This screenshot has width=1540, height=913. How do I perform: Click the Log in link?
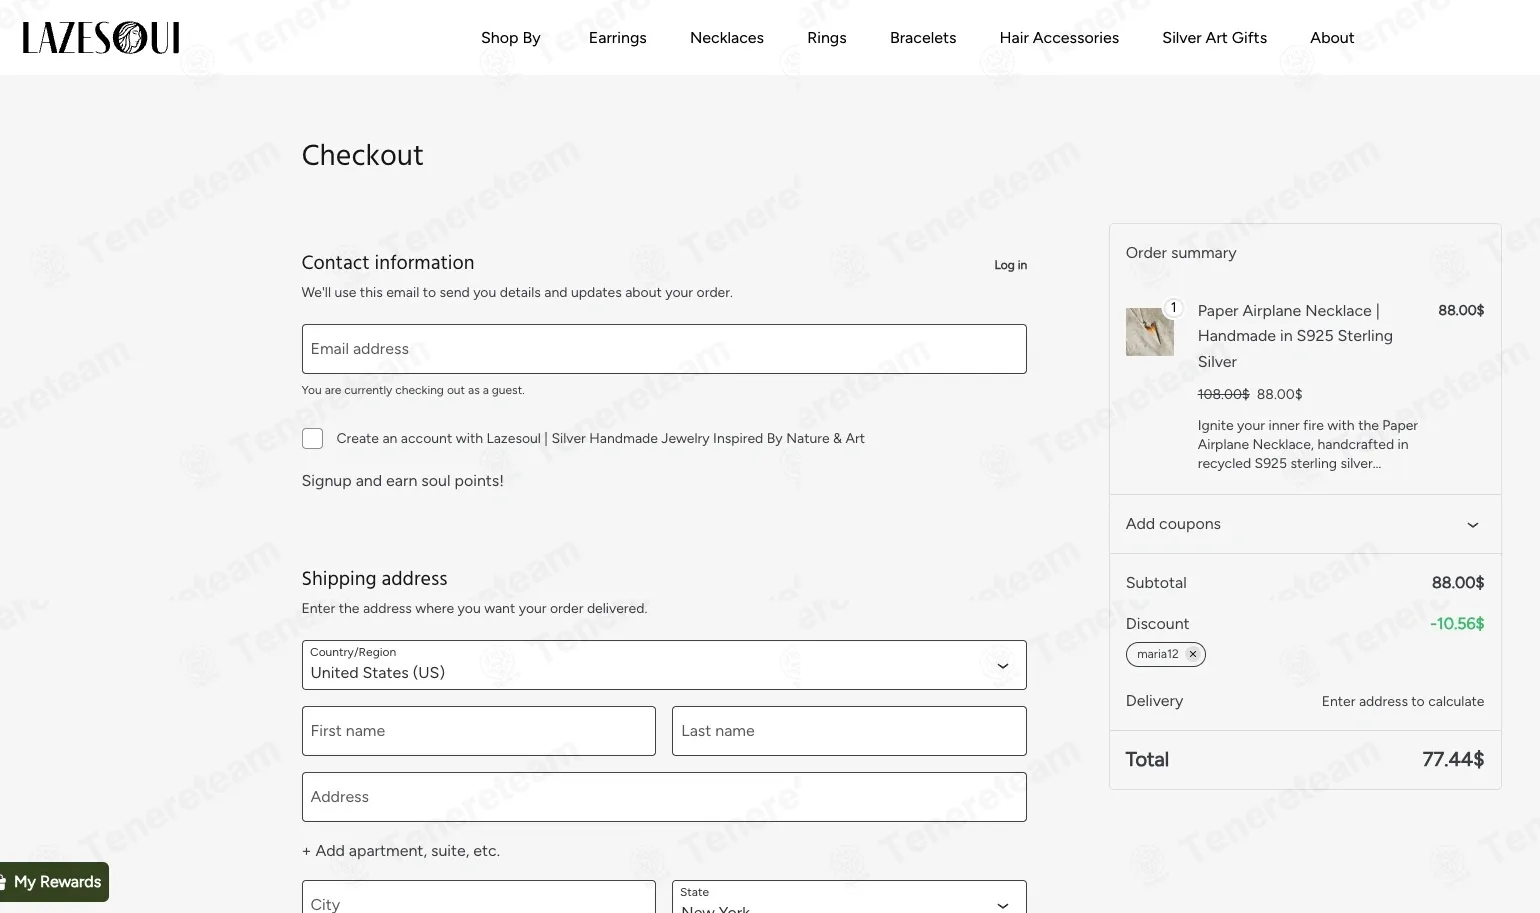coord(1010,265)
